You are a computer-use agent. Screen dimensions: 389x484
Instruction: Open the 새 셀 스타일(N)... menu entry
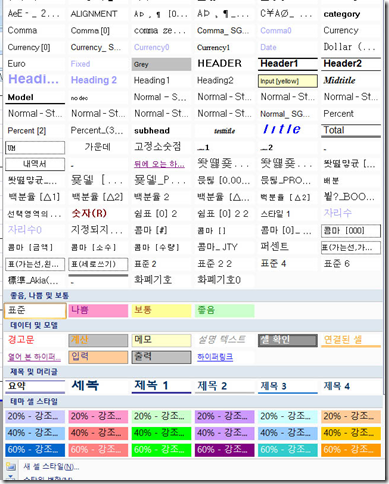point(51,467)
